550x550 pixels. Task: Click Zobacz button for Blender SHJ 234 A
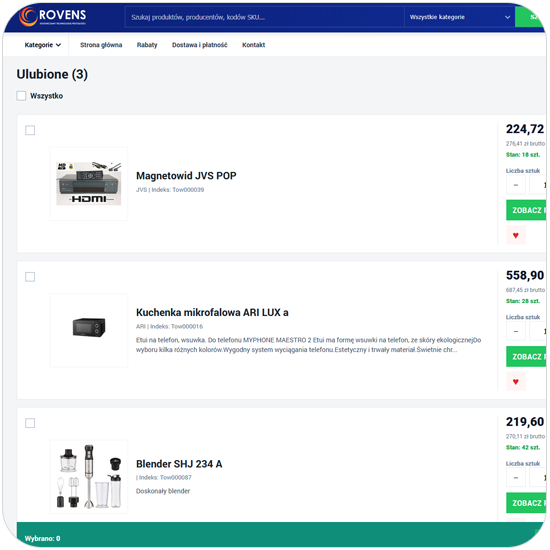click(x=526, y=503)
